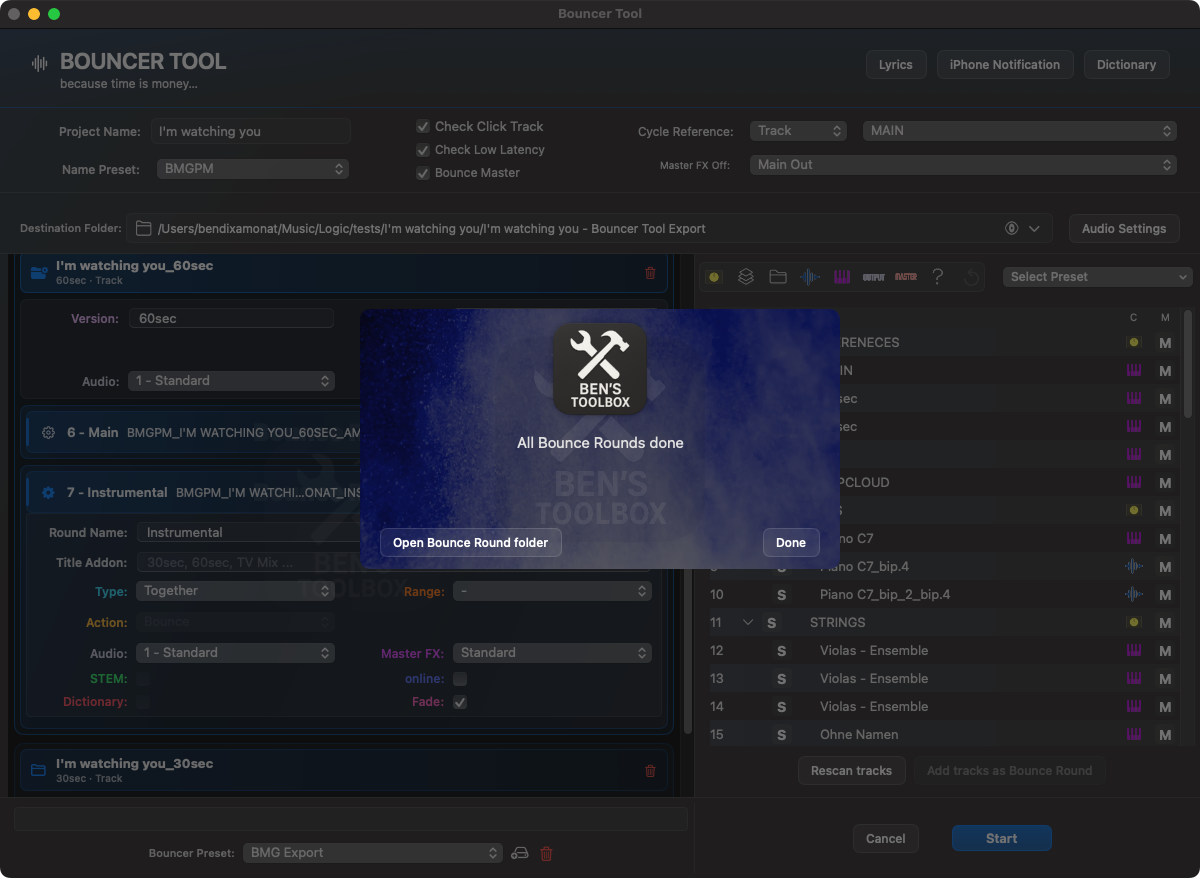Image resolution: width=1200 pixels, height=878 pixels.
Task: Open the Lyrics panel
Action: click(896, 65)
